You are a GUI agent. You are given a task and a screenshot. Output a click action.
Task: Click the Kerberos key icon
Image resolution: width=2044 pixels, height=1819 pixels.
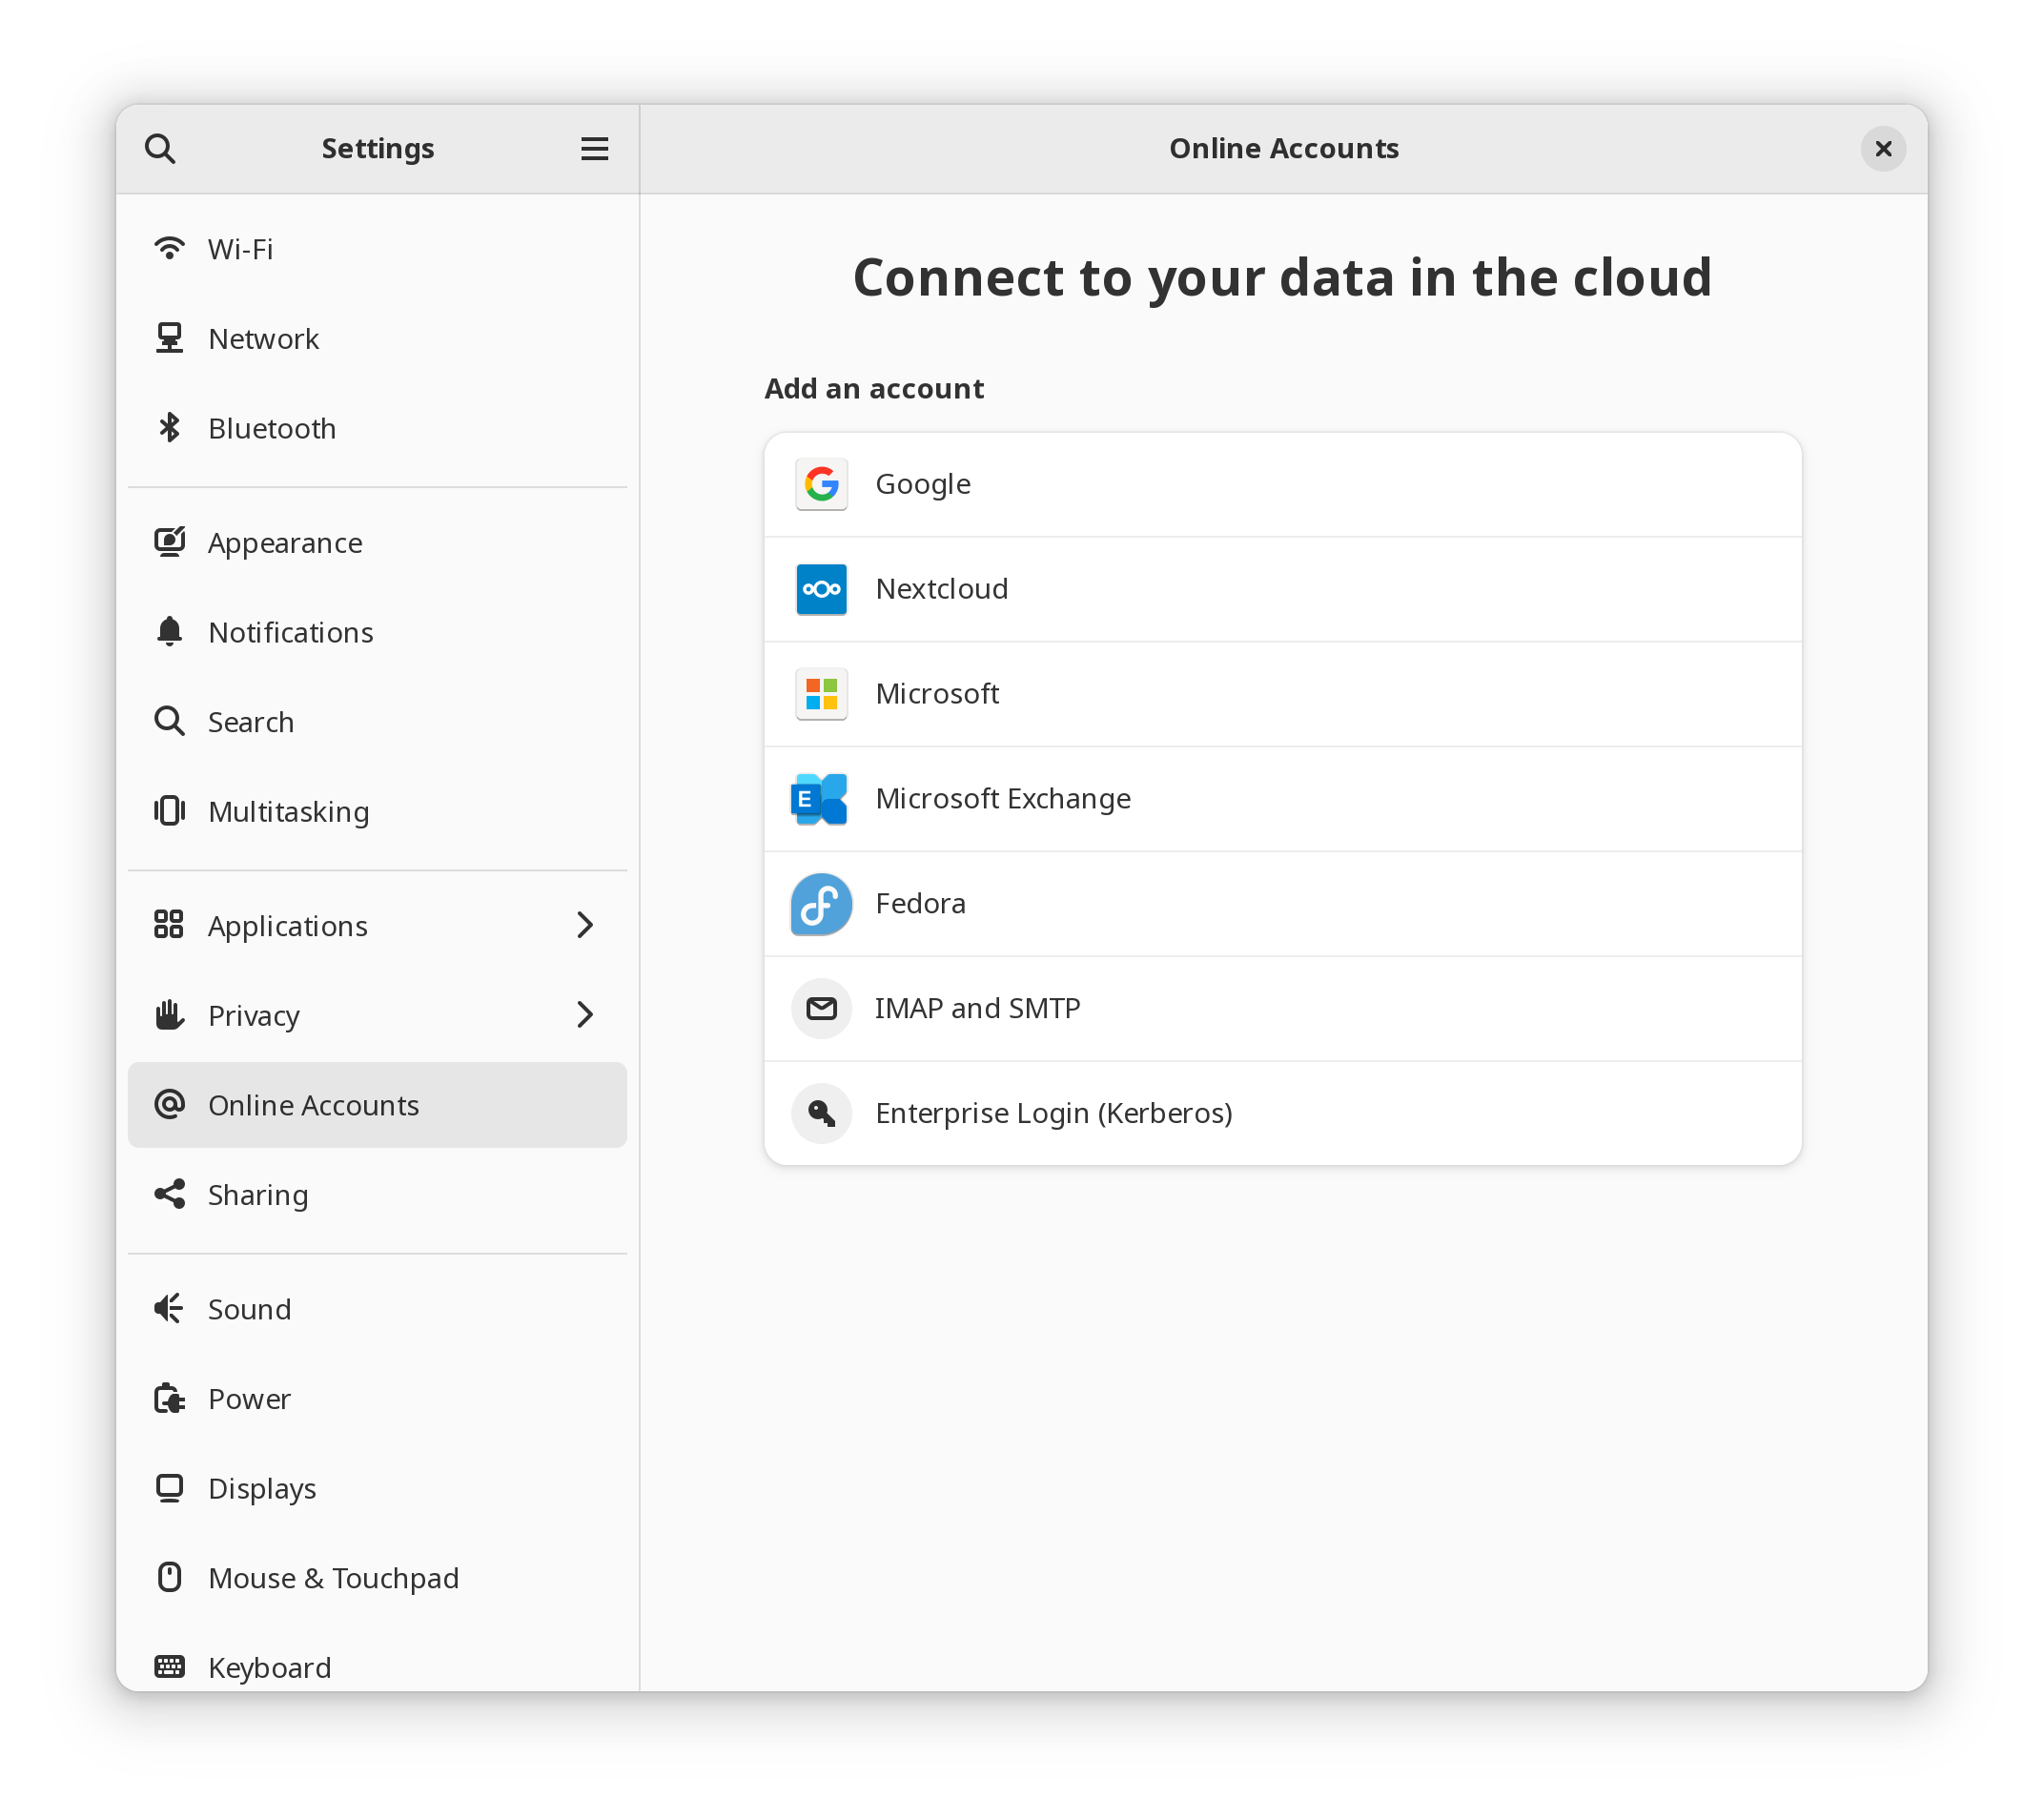[x=821, y=1113]
